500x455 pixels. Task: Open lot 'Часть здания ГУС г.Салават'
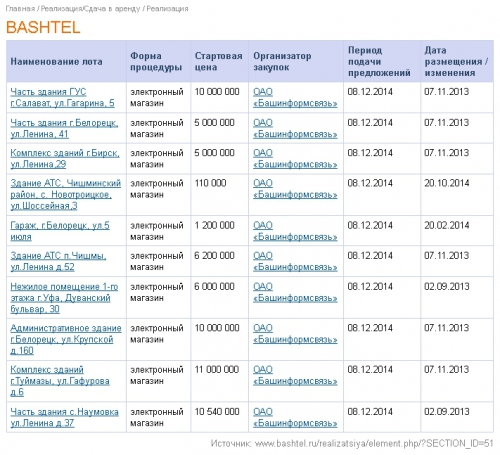pos(62,97)
